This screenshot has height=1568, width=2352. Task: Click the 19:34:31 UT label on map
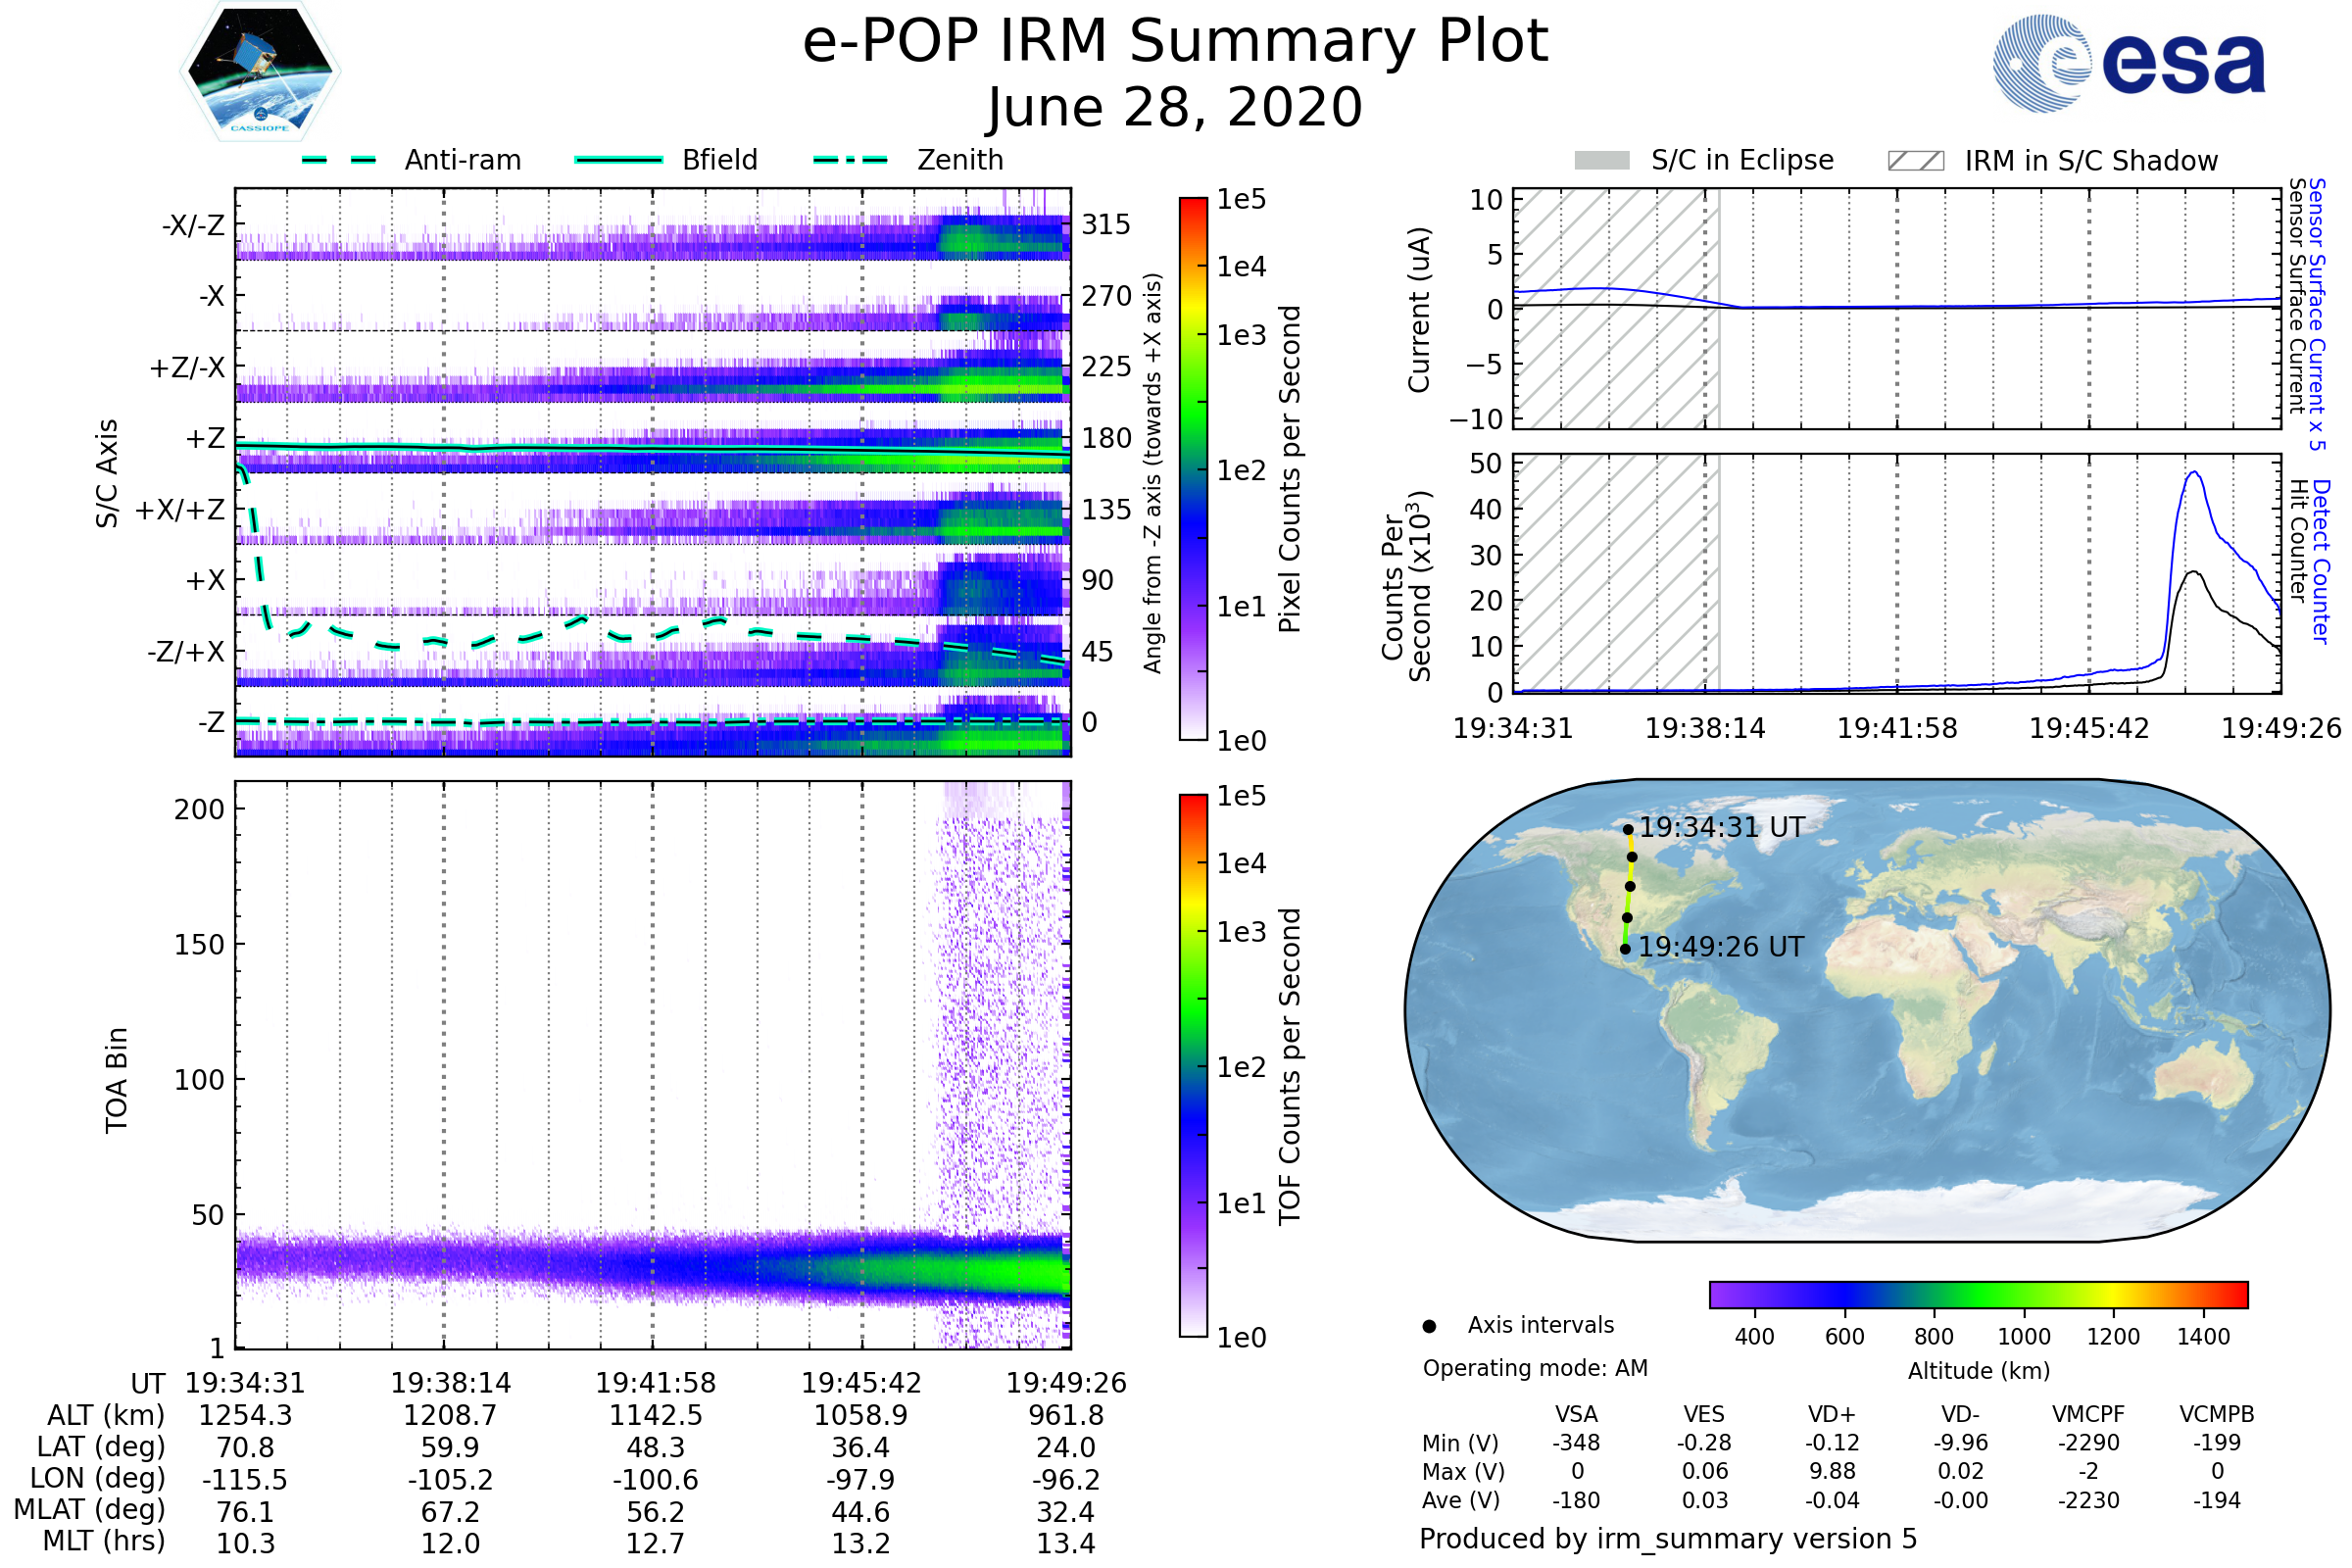tap(1722, 828)
